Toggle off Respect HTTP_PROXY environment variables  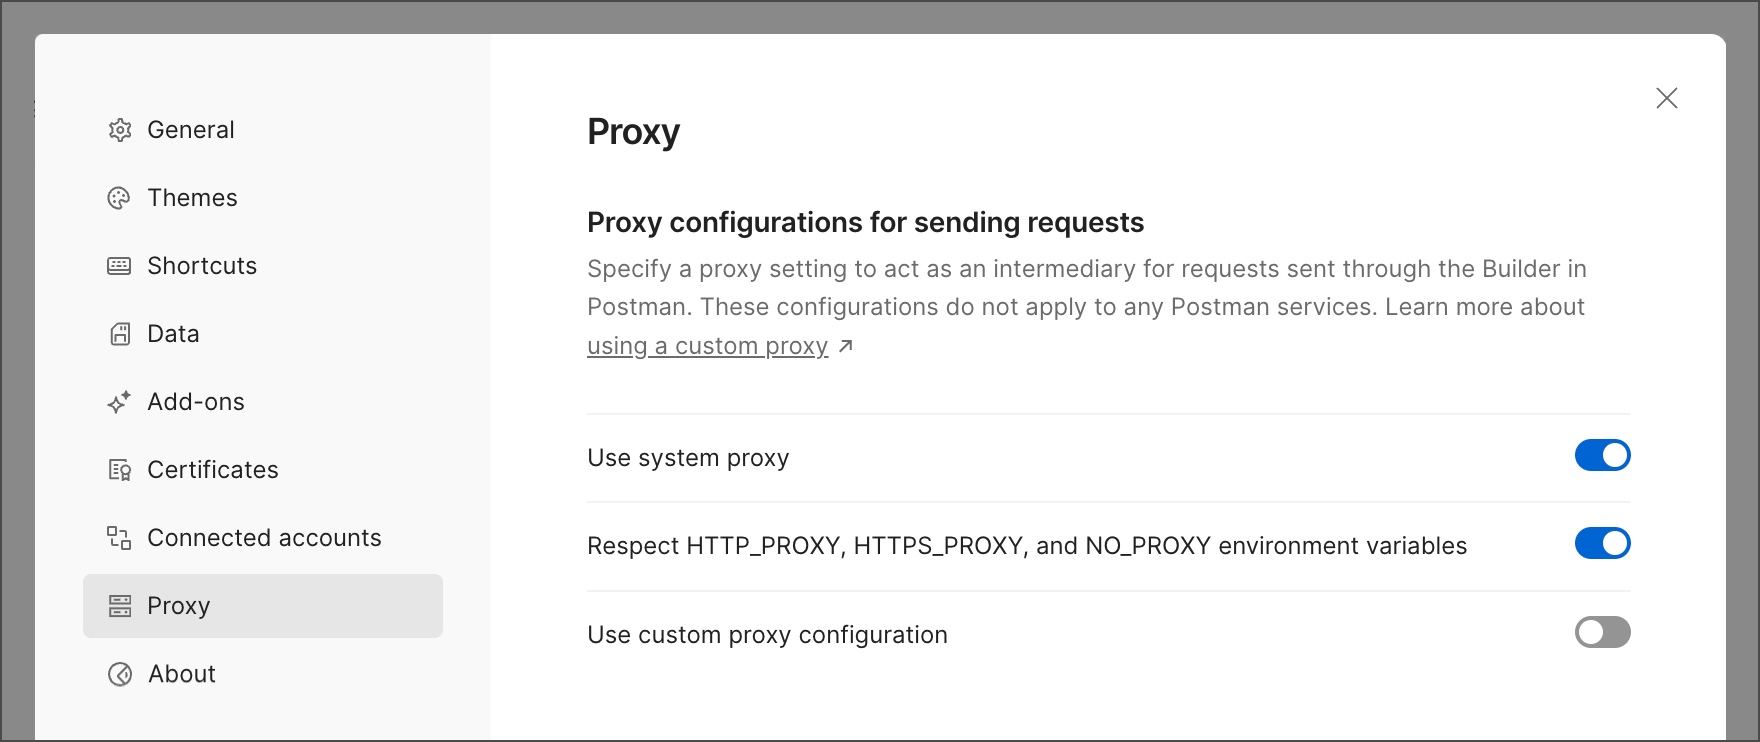pos(1602,543)
